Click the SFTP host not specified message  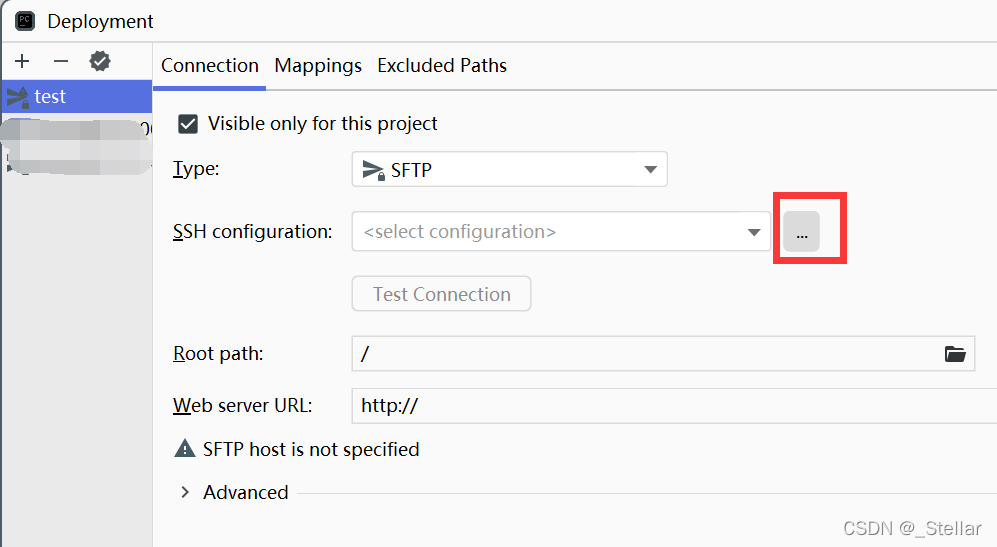pyautogui.click(x=311, y=449)
